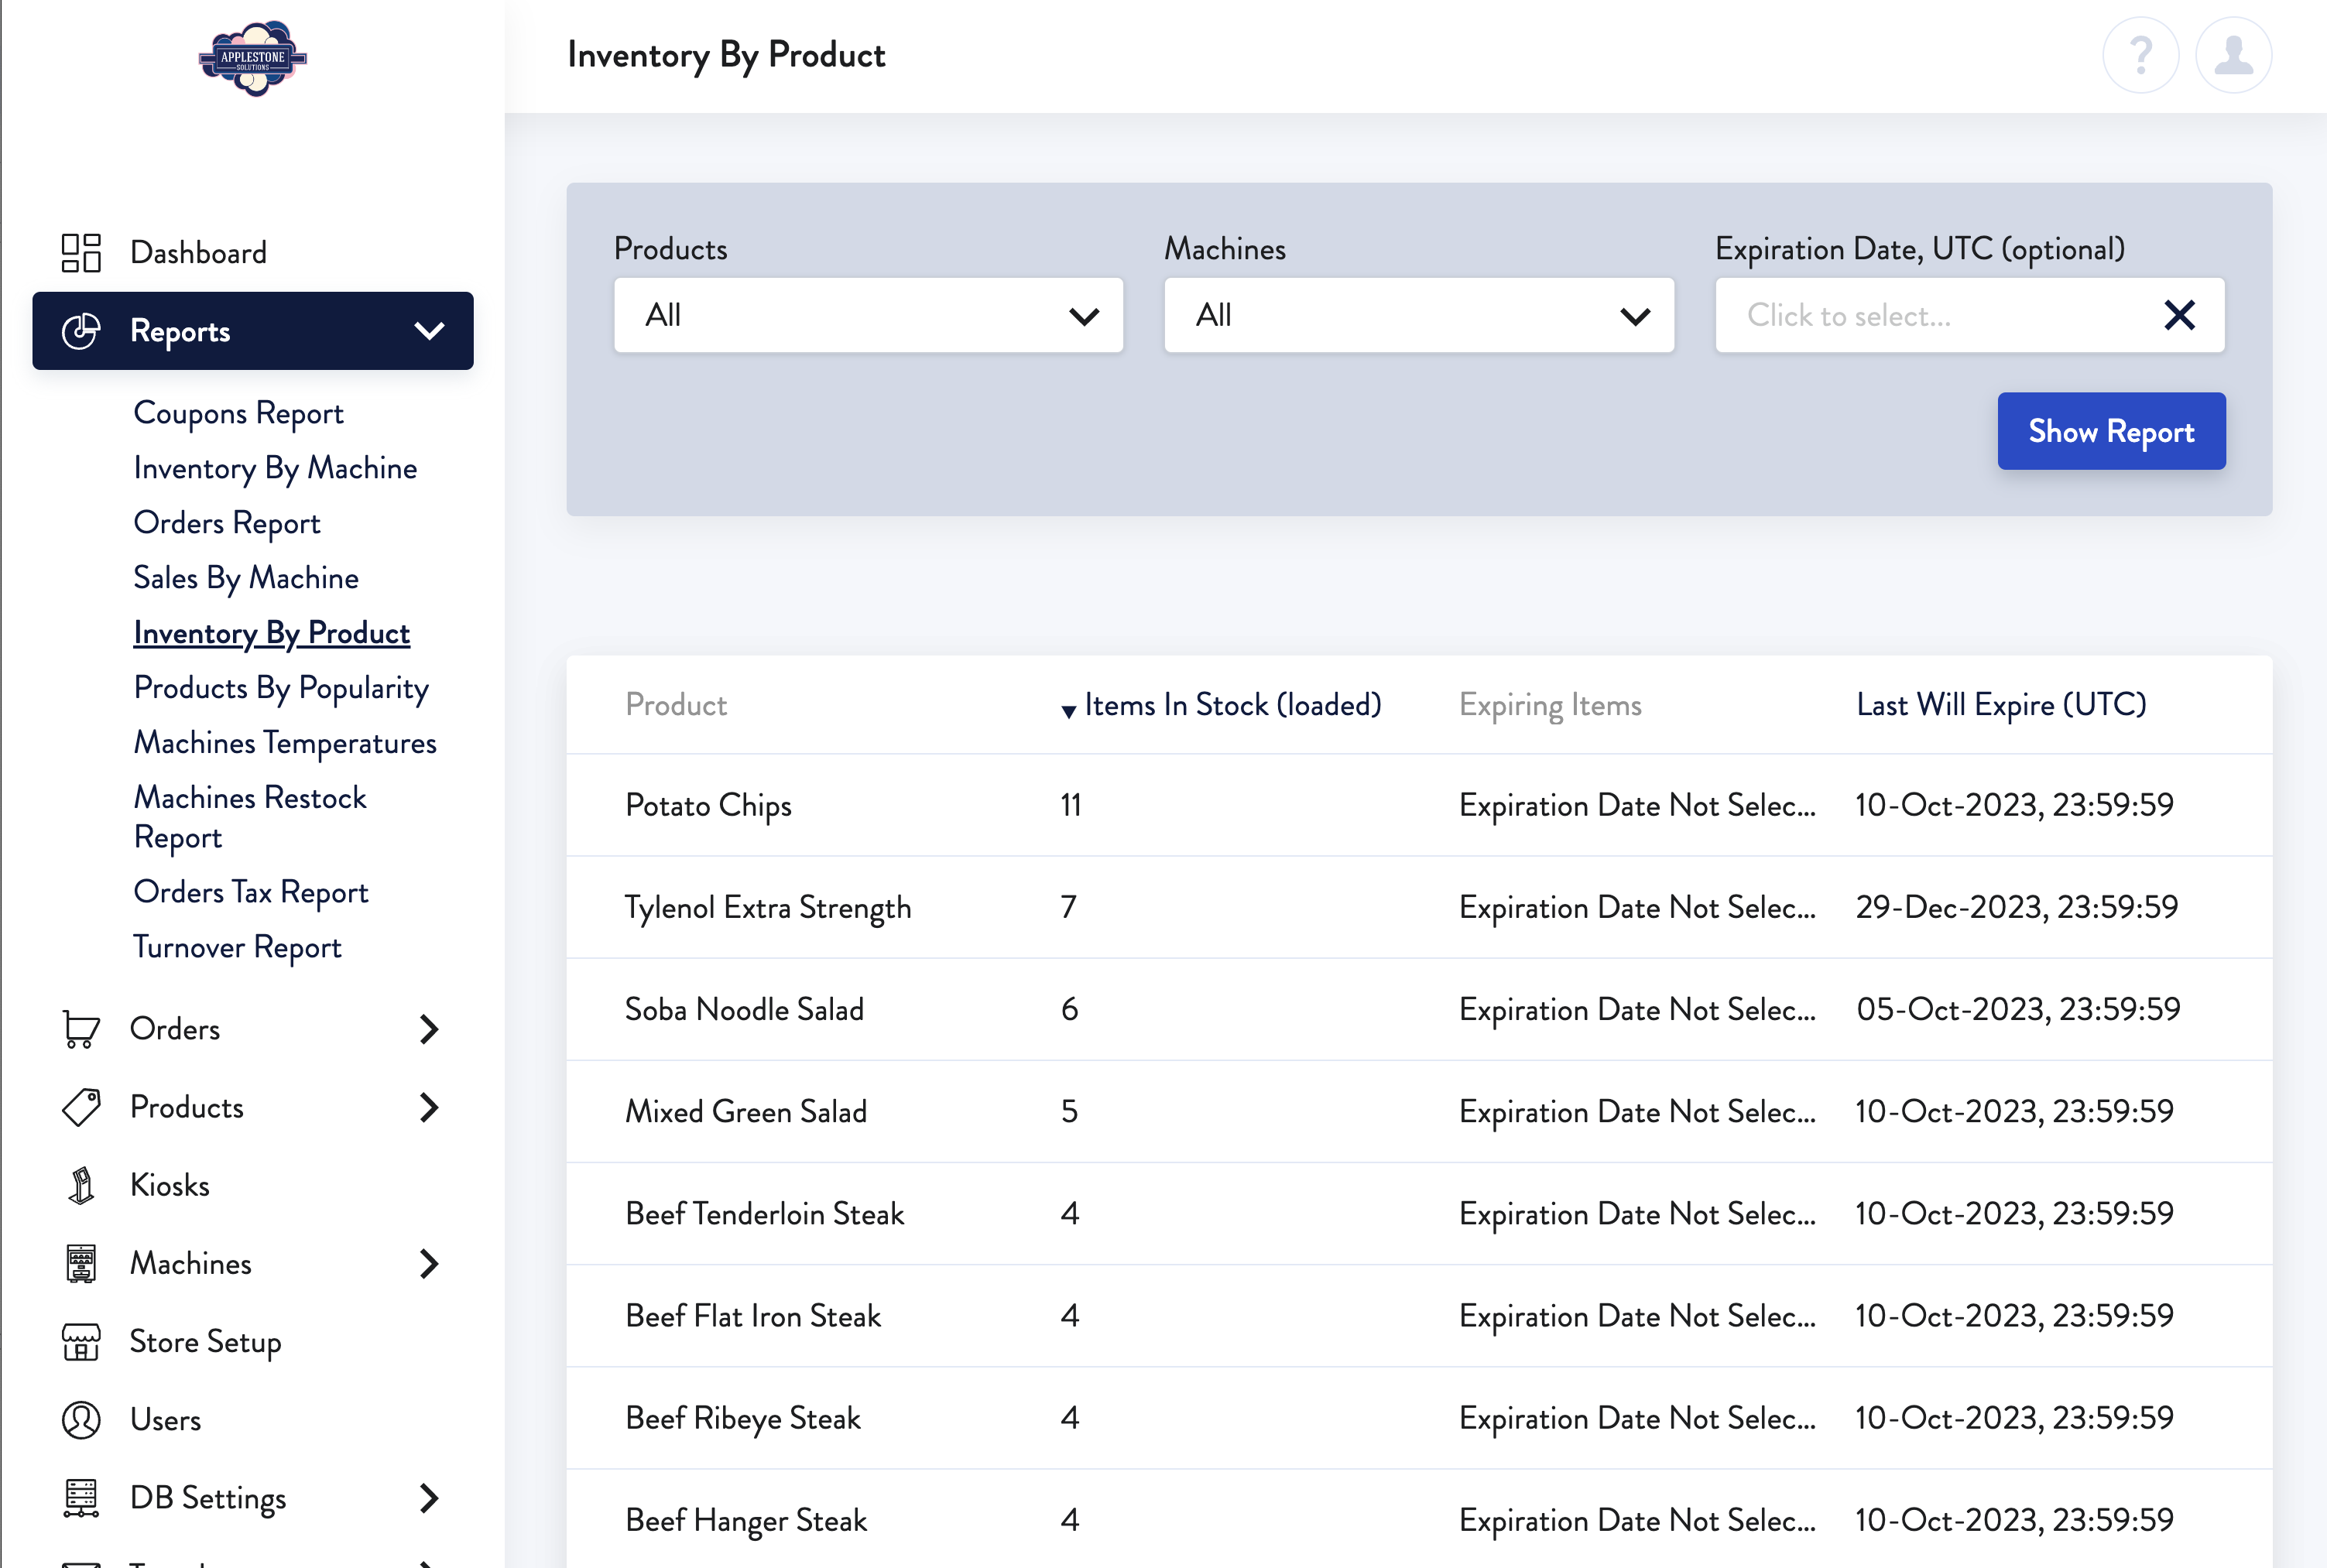Screen dimensions: 2327x1568
Task: Click the Expiration Date input field
Action: point(1969,315)
